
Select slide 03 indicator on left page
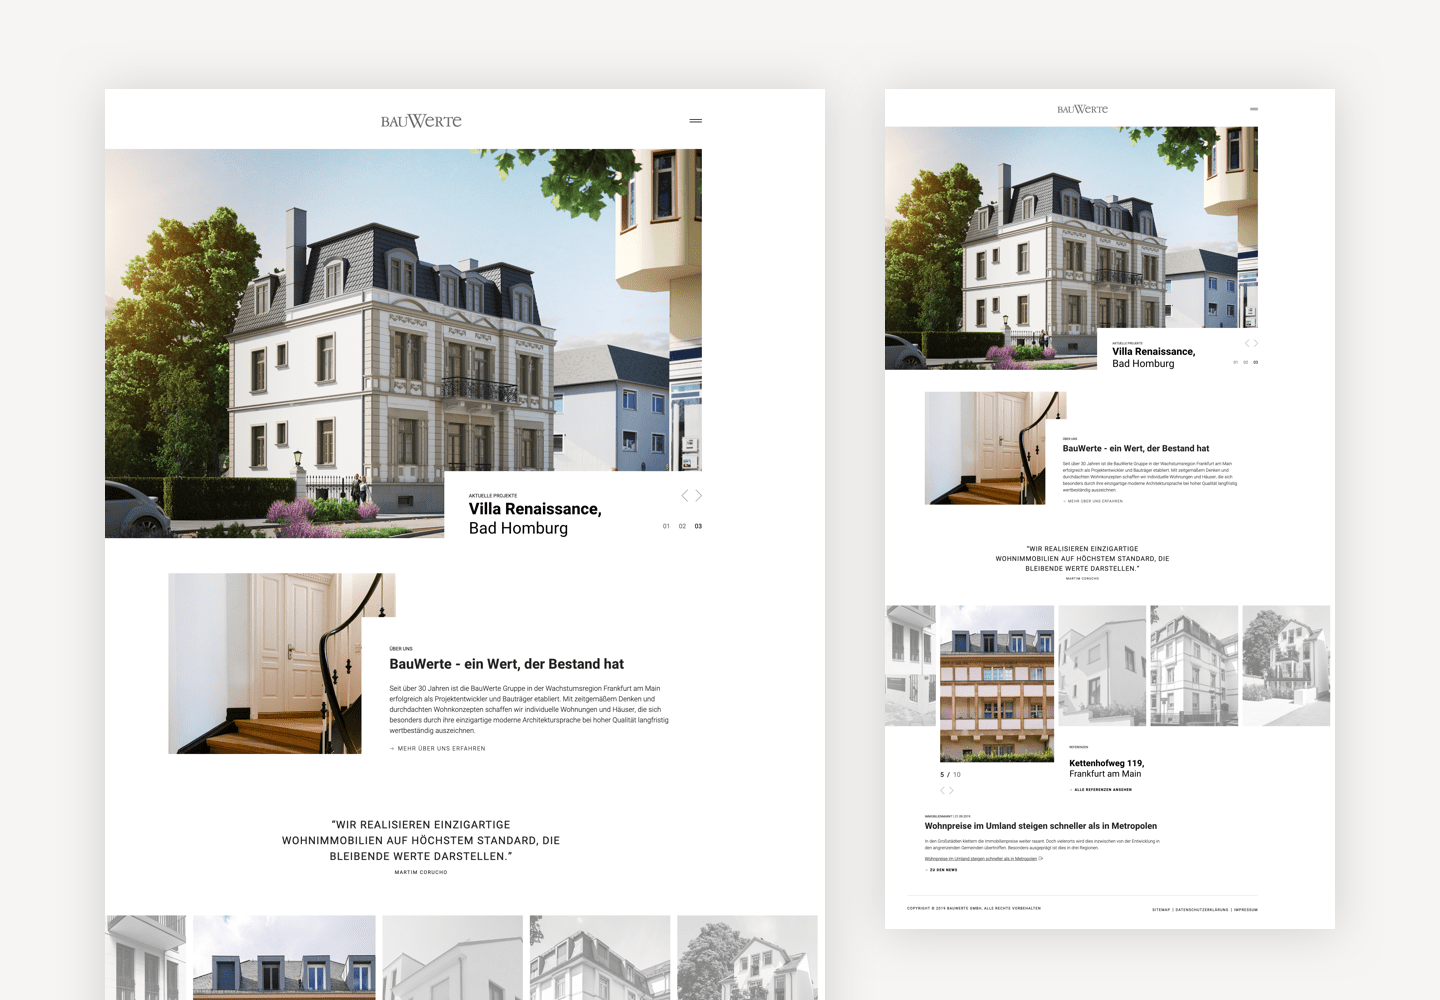pos(698,526)
